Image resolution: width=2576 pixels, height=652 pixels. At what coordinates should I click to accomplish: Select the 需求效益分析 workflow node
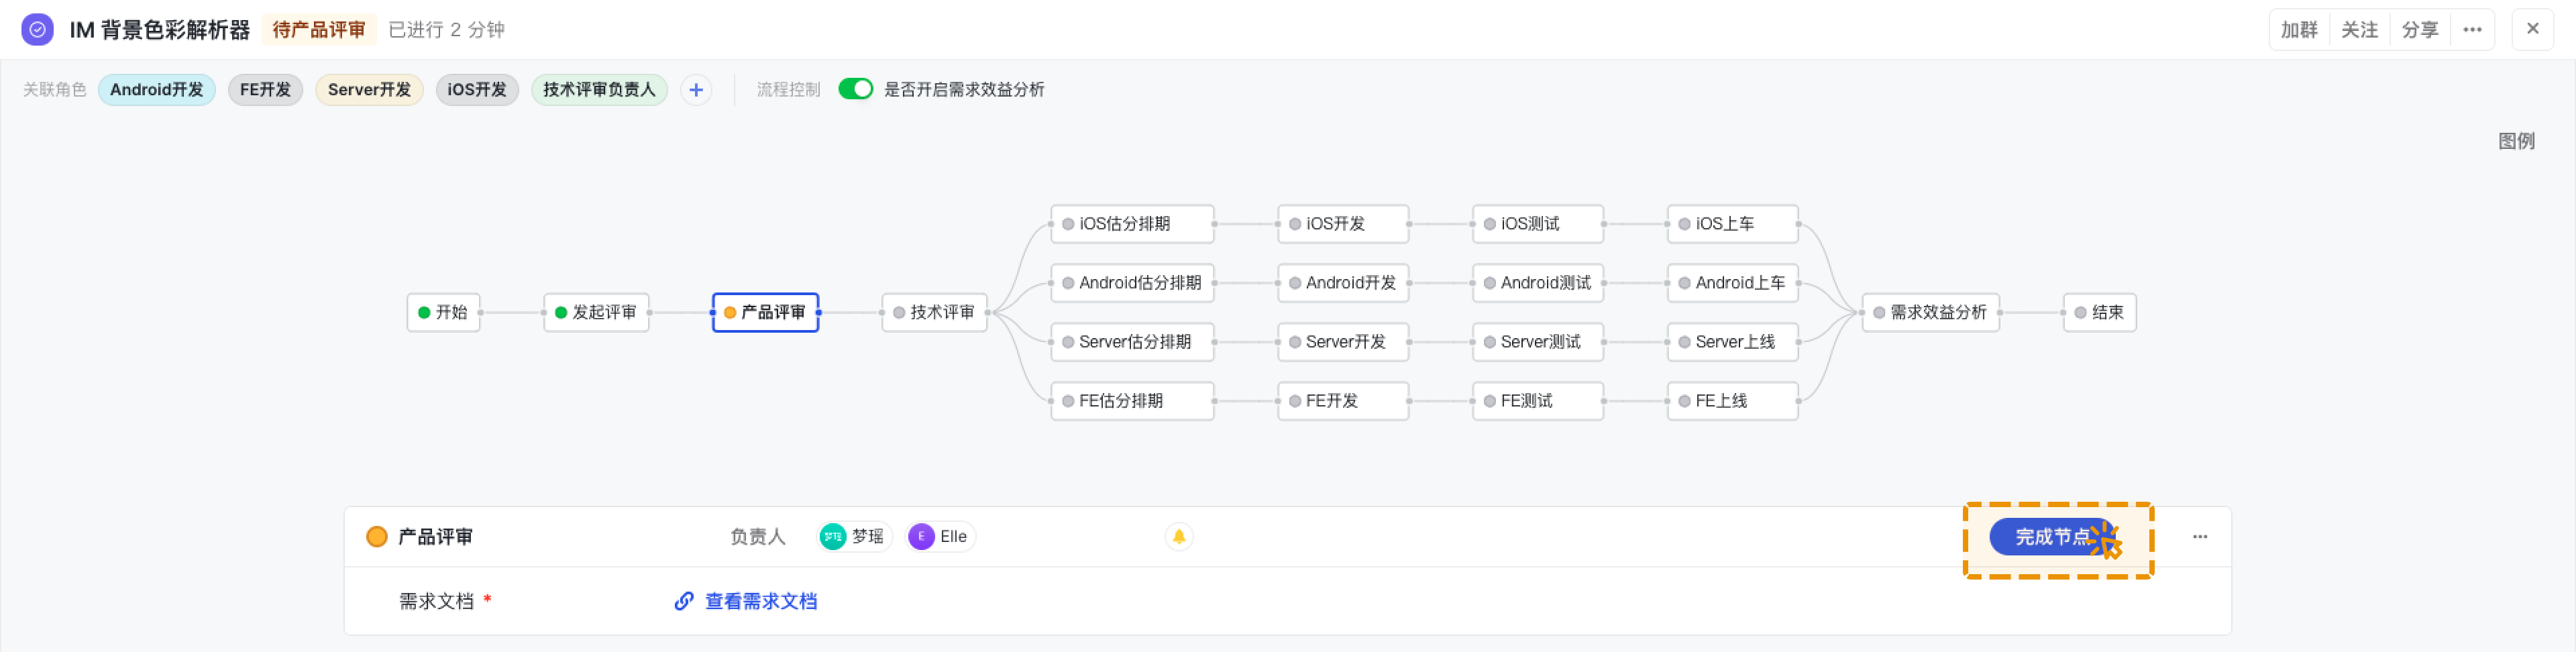coord(1931,312)
